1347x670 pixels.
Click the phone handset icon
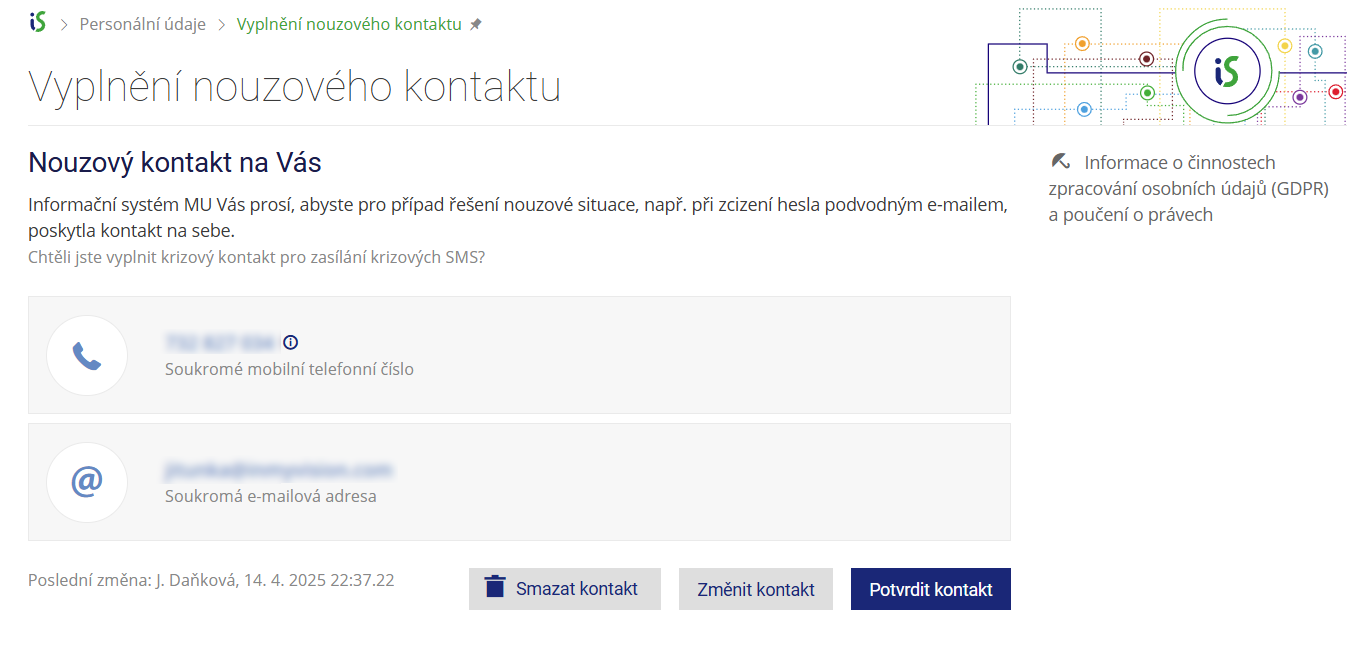(x=87, y=356)
